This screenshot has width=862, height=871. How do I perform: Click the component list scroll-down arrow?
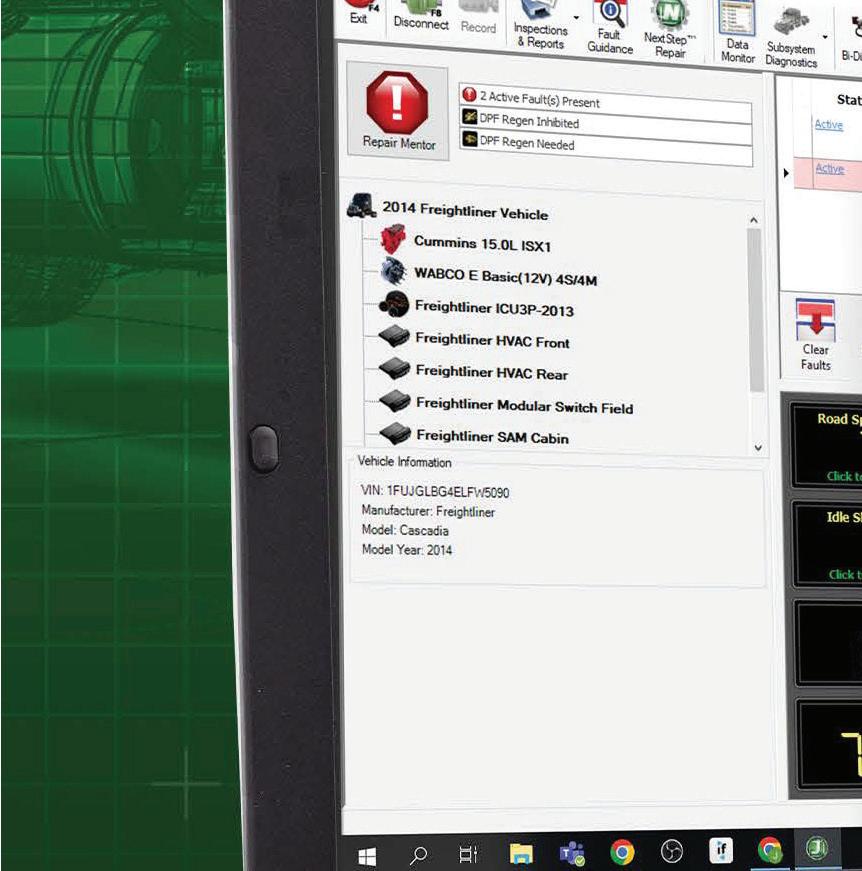pos(758,448)
